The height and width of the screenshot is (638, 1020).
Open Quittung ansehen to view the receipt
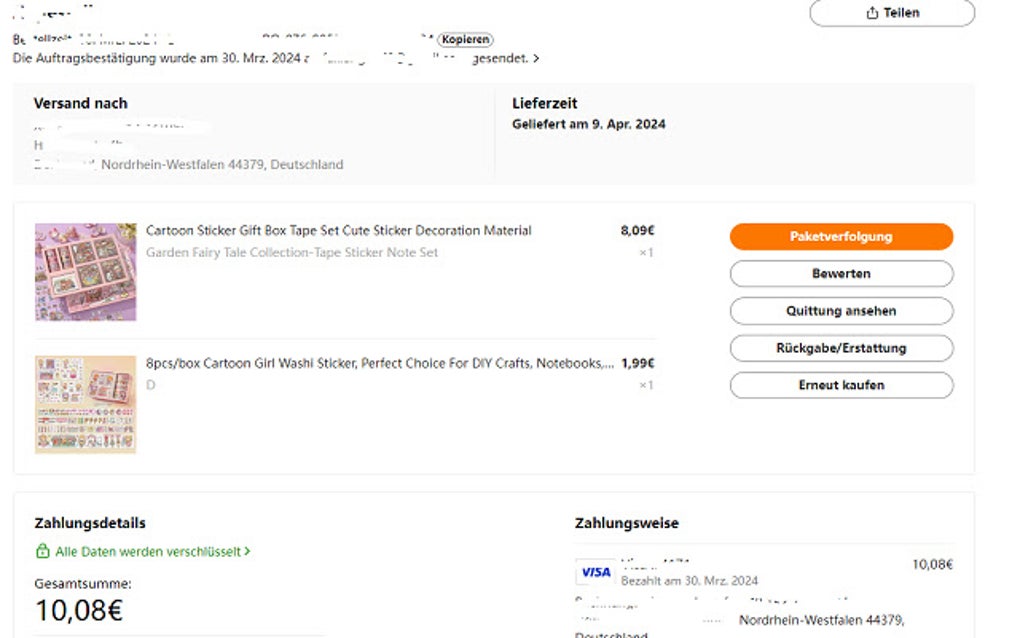click(x=841, y=311)
